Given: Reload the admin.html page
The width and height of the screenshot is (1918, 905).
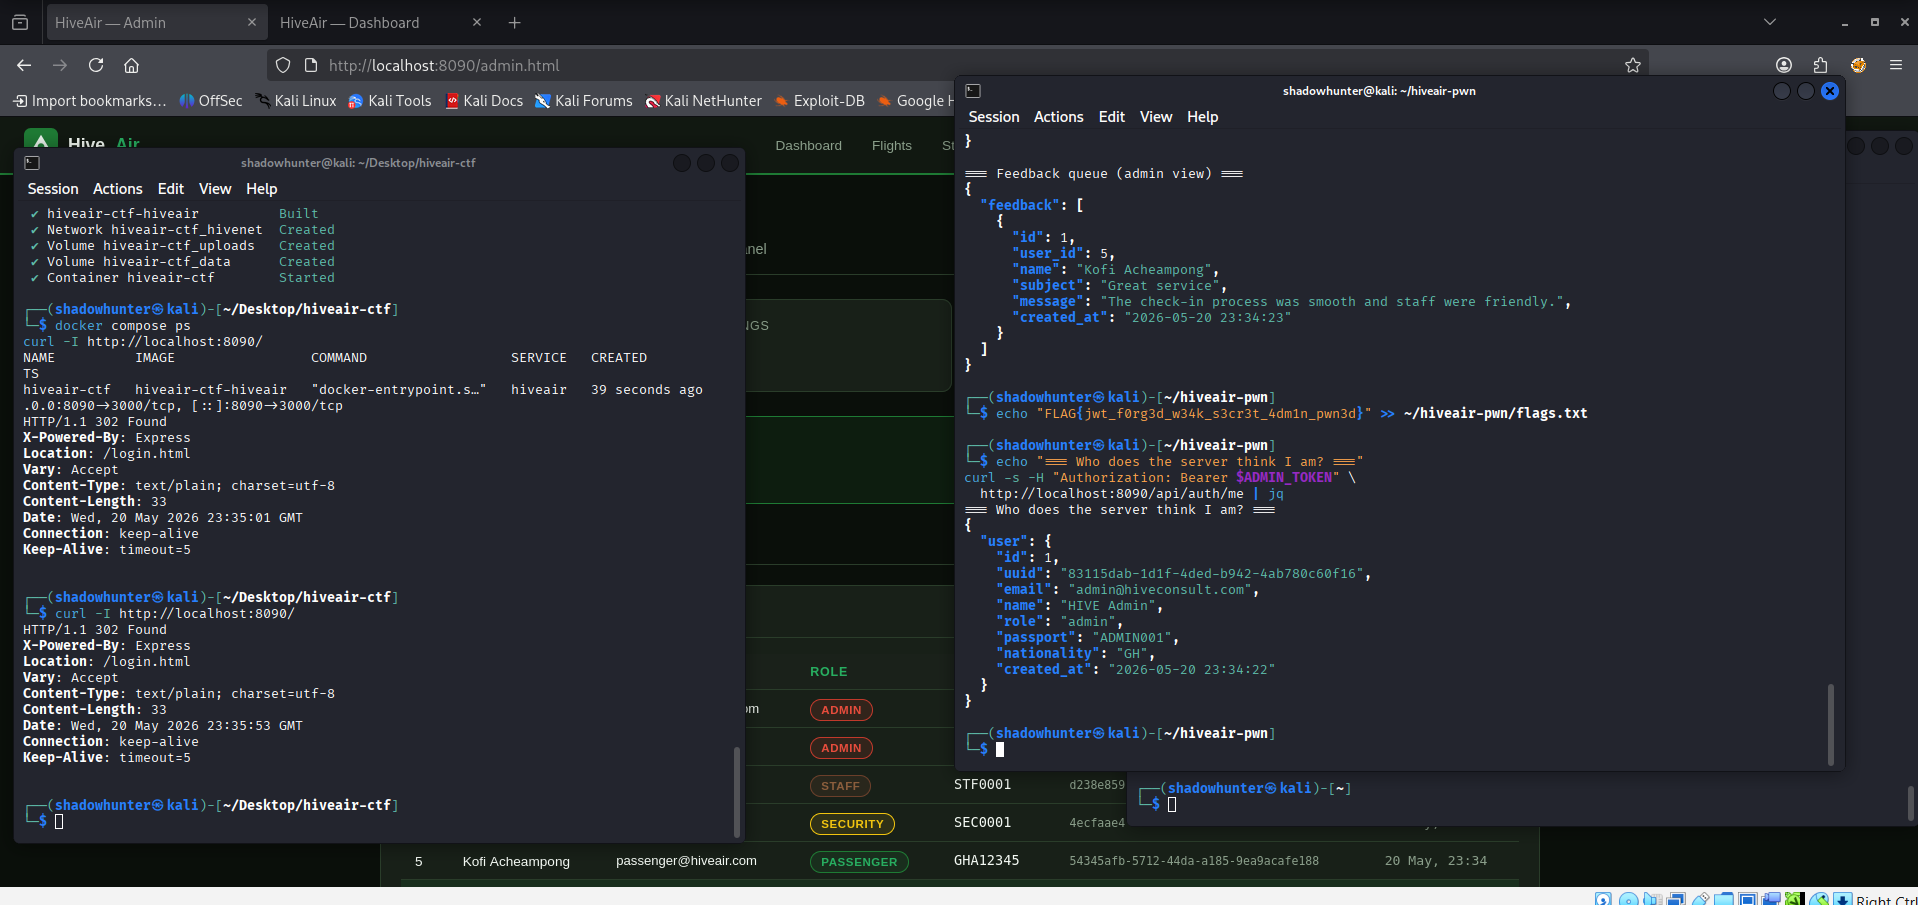Looking at the screenshot, I should pos(96,65).
